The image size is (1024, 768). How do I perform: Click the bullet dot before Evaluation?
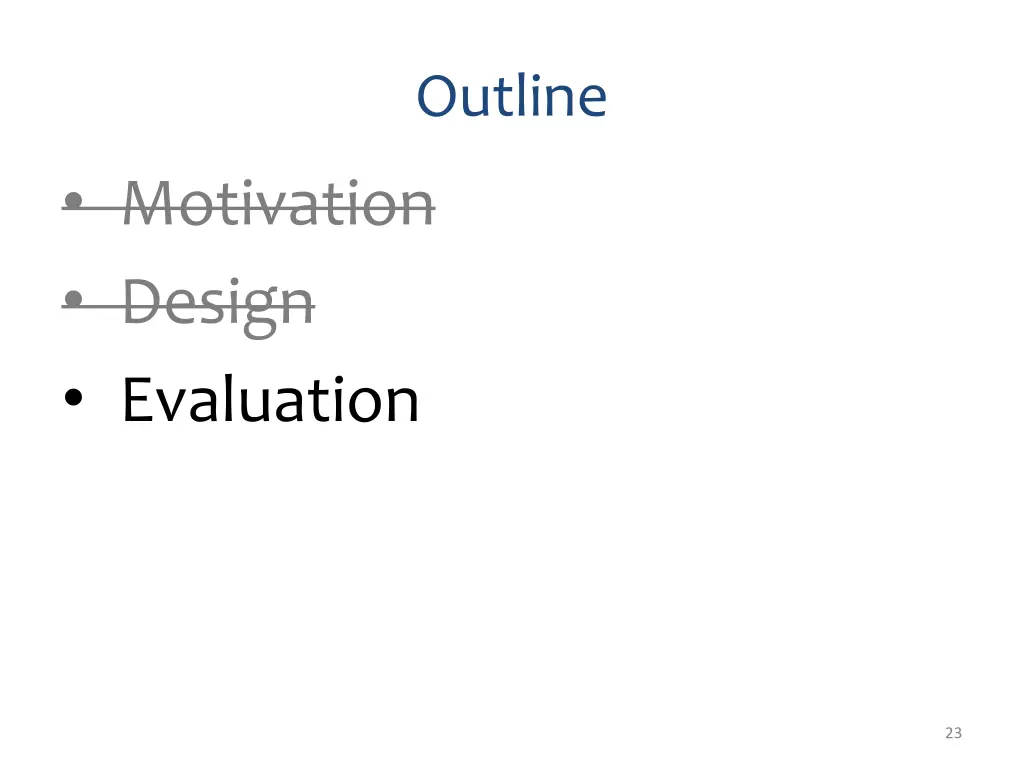point(74,397)
